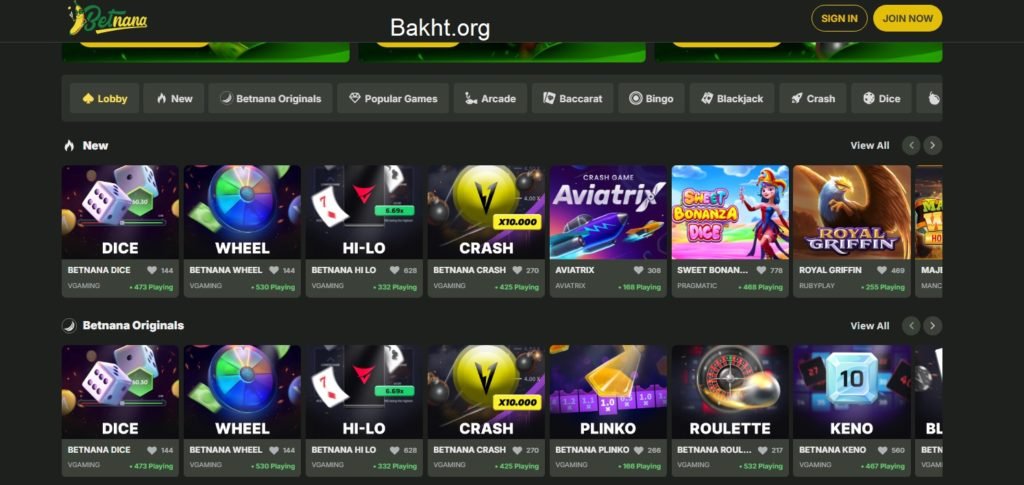Image resolution: width=1024 pixels, height=485 pixels.
Task: Favorite Betnana Hi Lo in Originals row
Action: tap(394, 450)
